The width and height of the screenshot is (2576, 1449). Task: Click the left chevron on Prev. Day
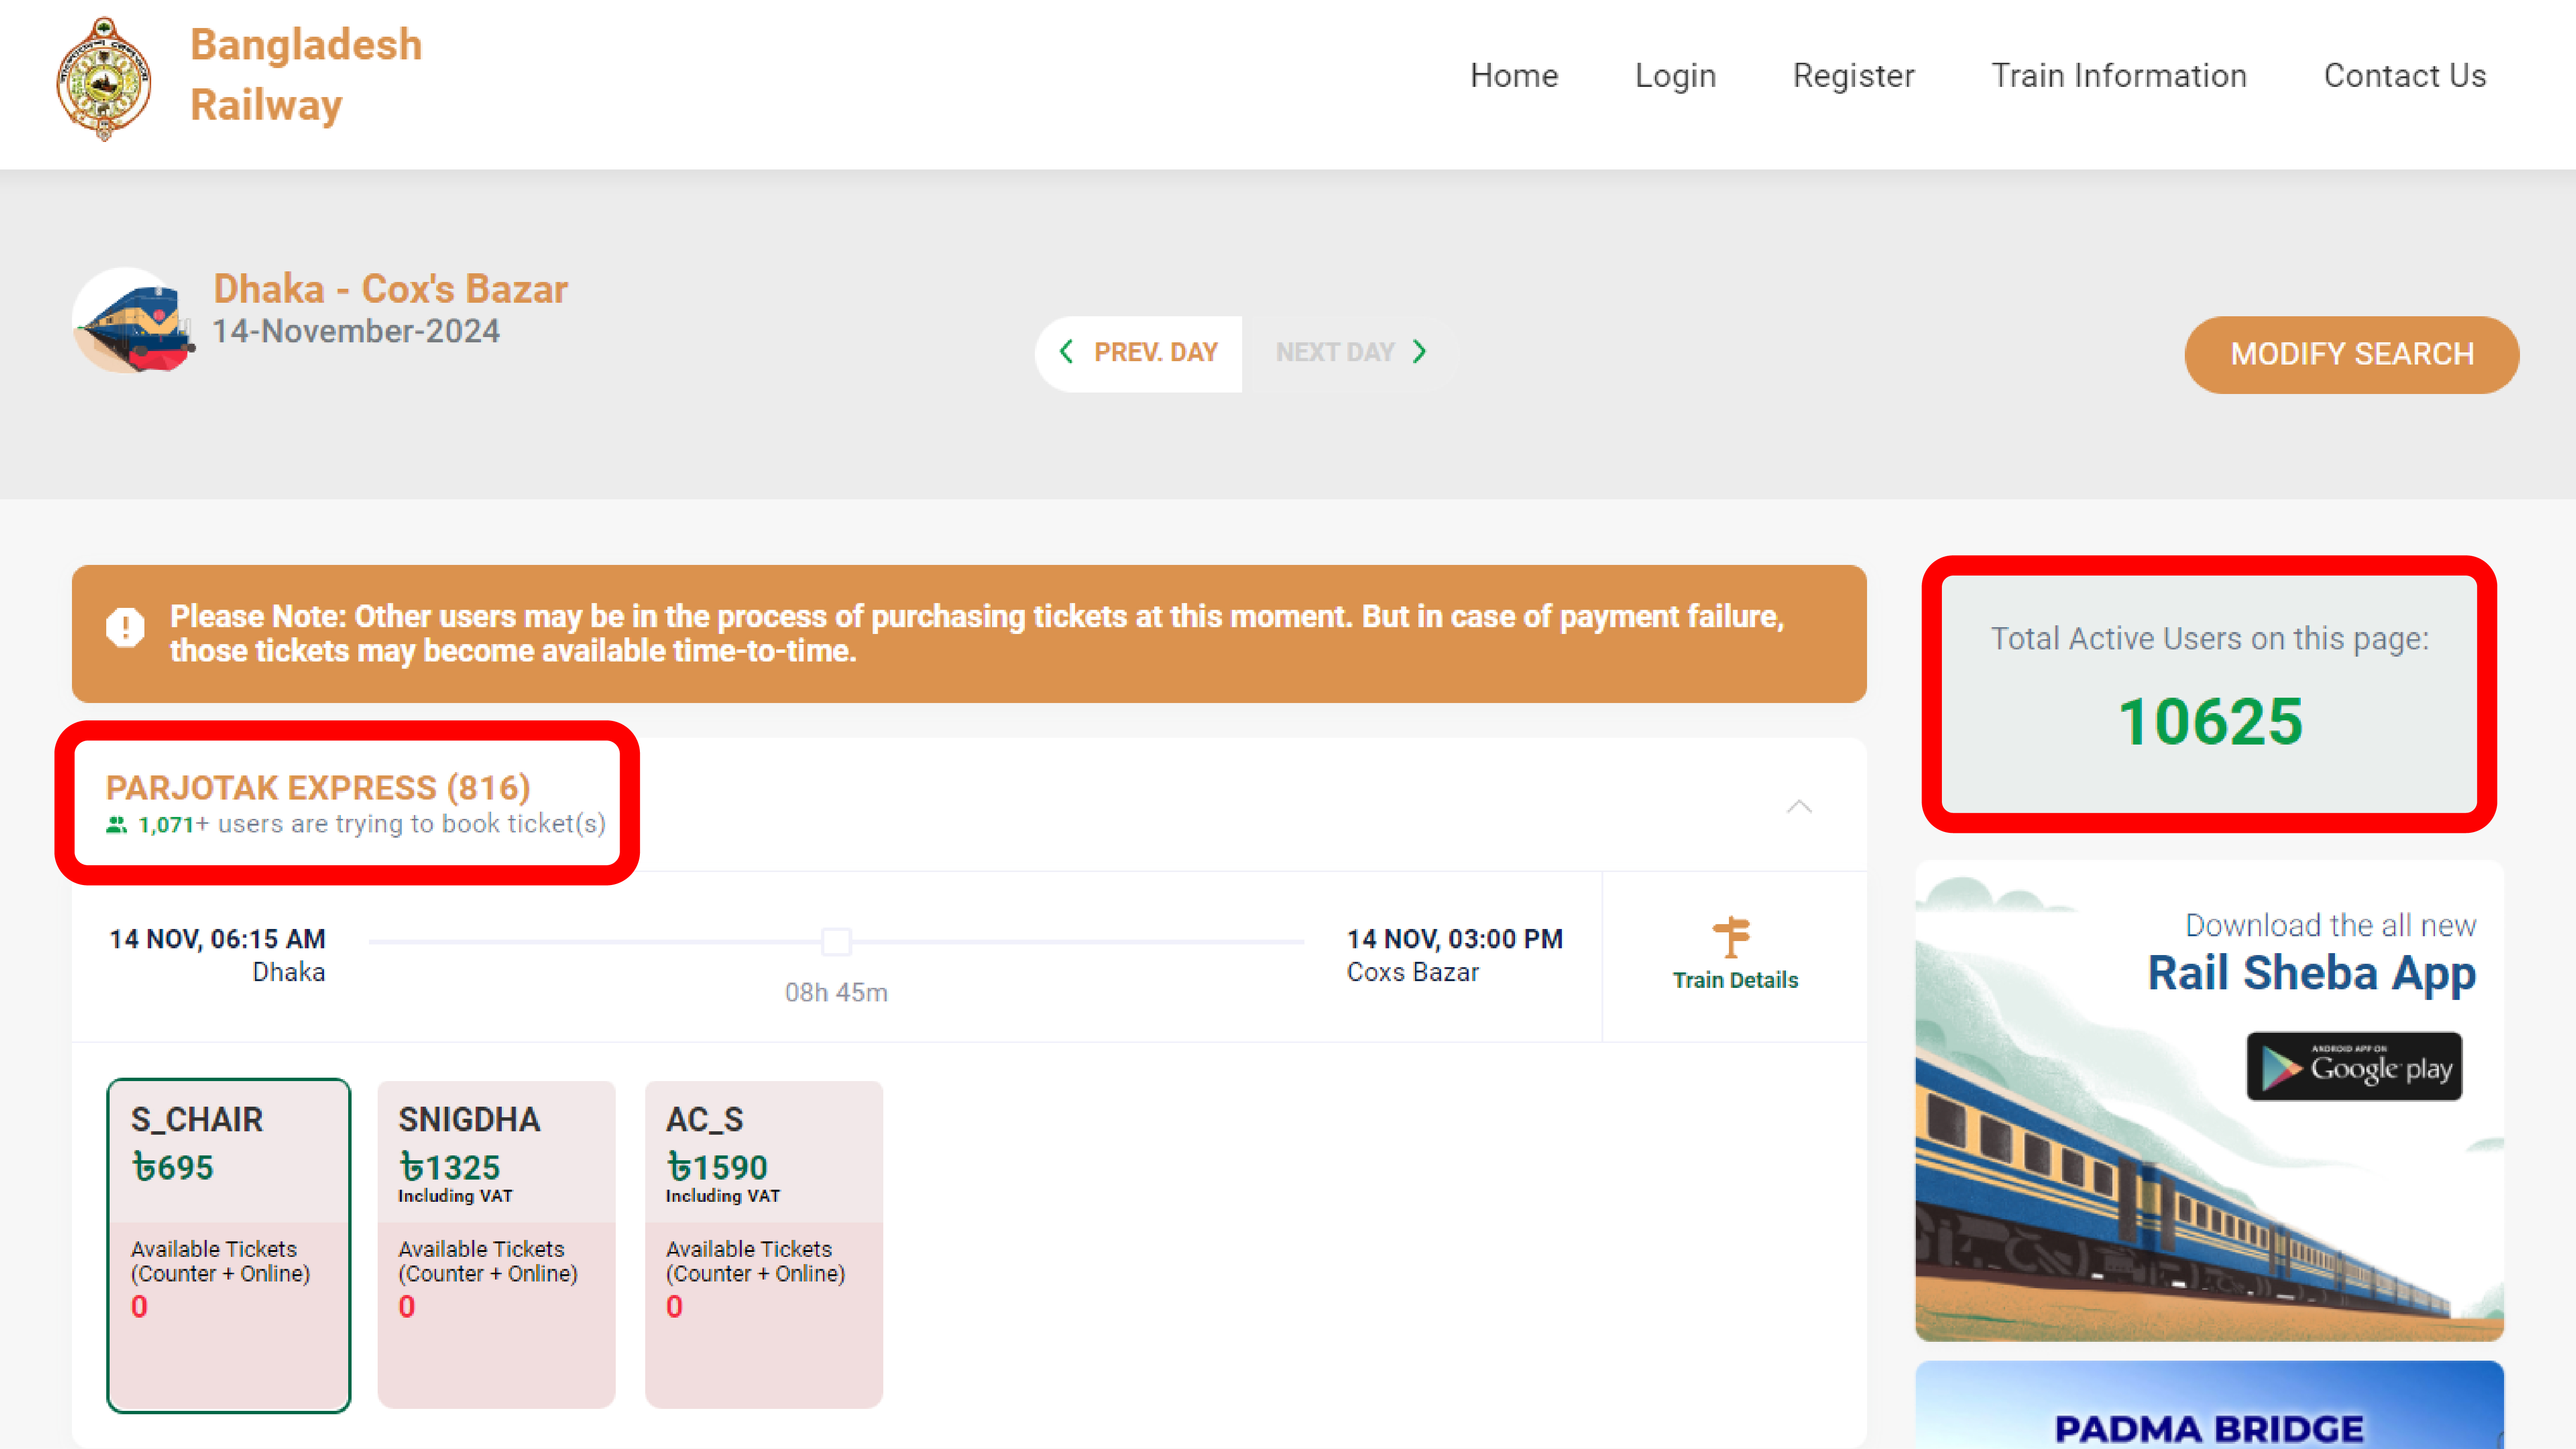pyautogui.click(x=1066, y=352)
